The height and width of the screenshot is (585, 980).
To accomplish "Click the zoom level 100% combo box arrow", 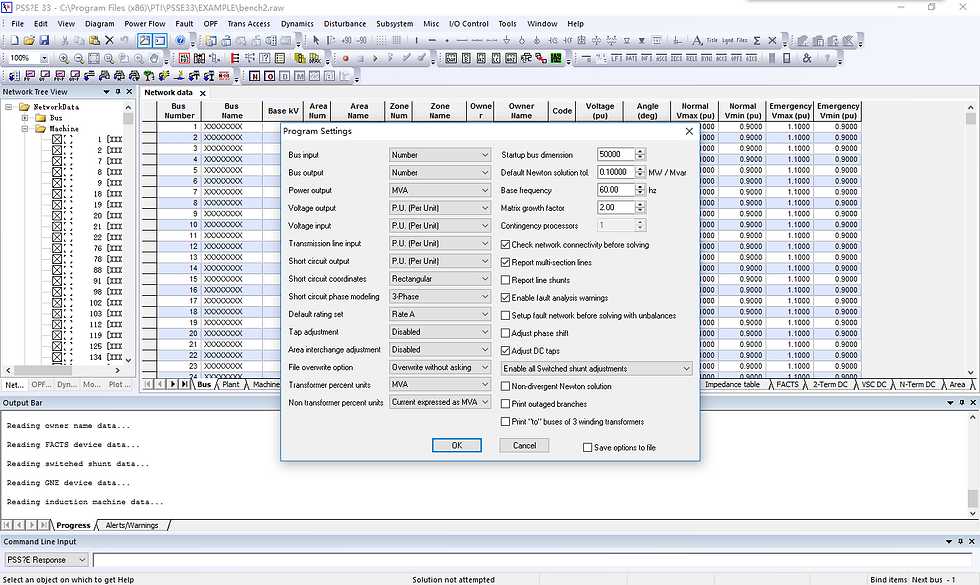I will coord(44,59).
